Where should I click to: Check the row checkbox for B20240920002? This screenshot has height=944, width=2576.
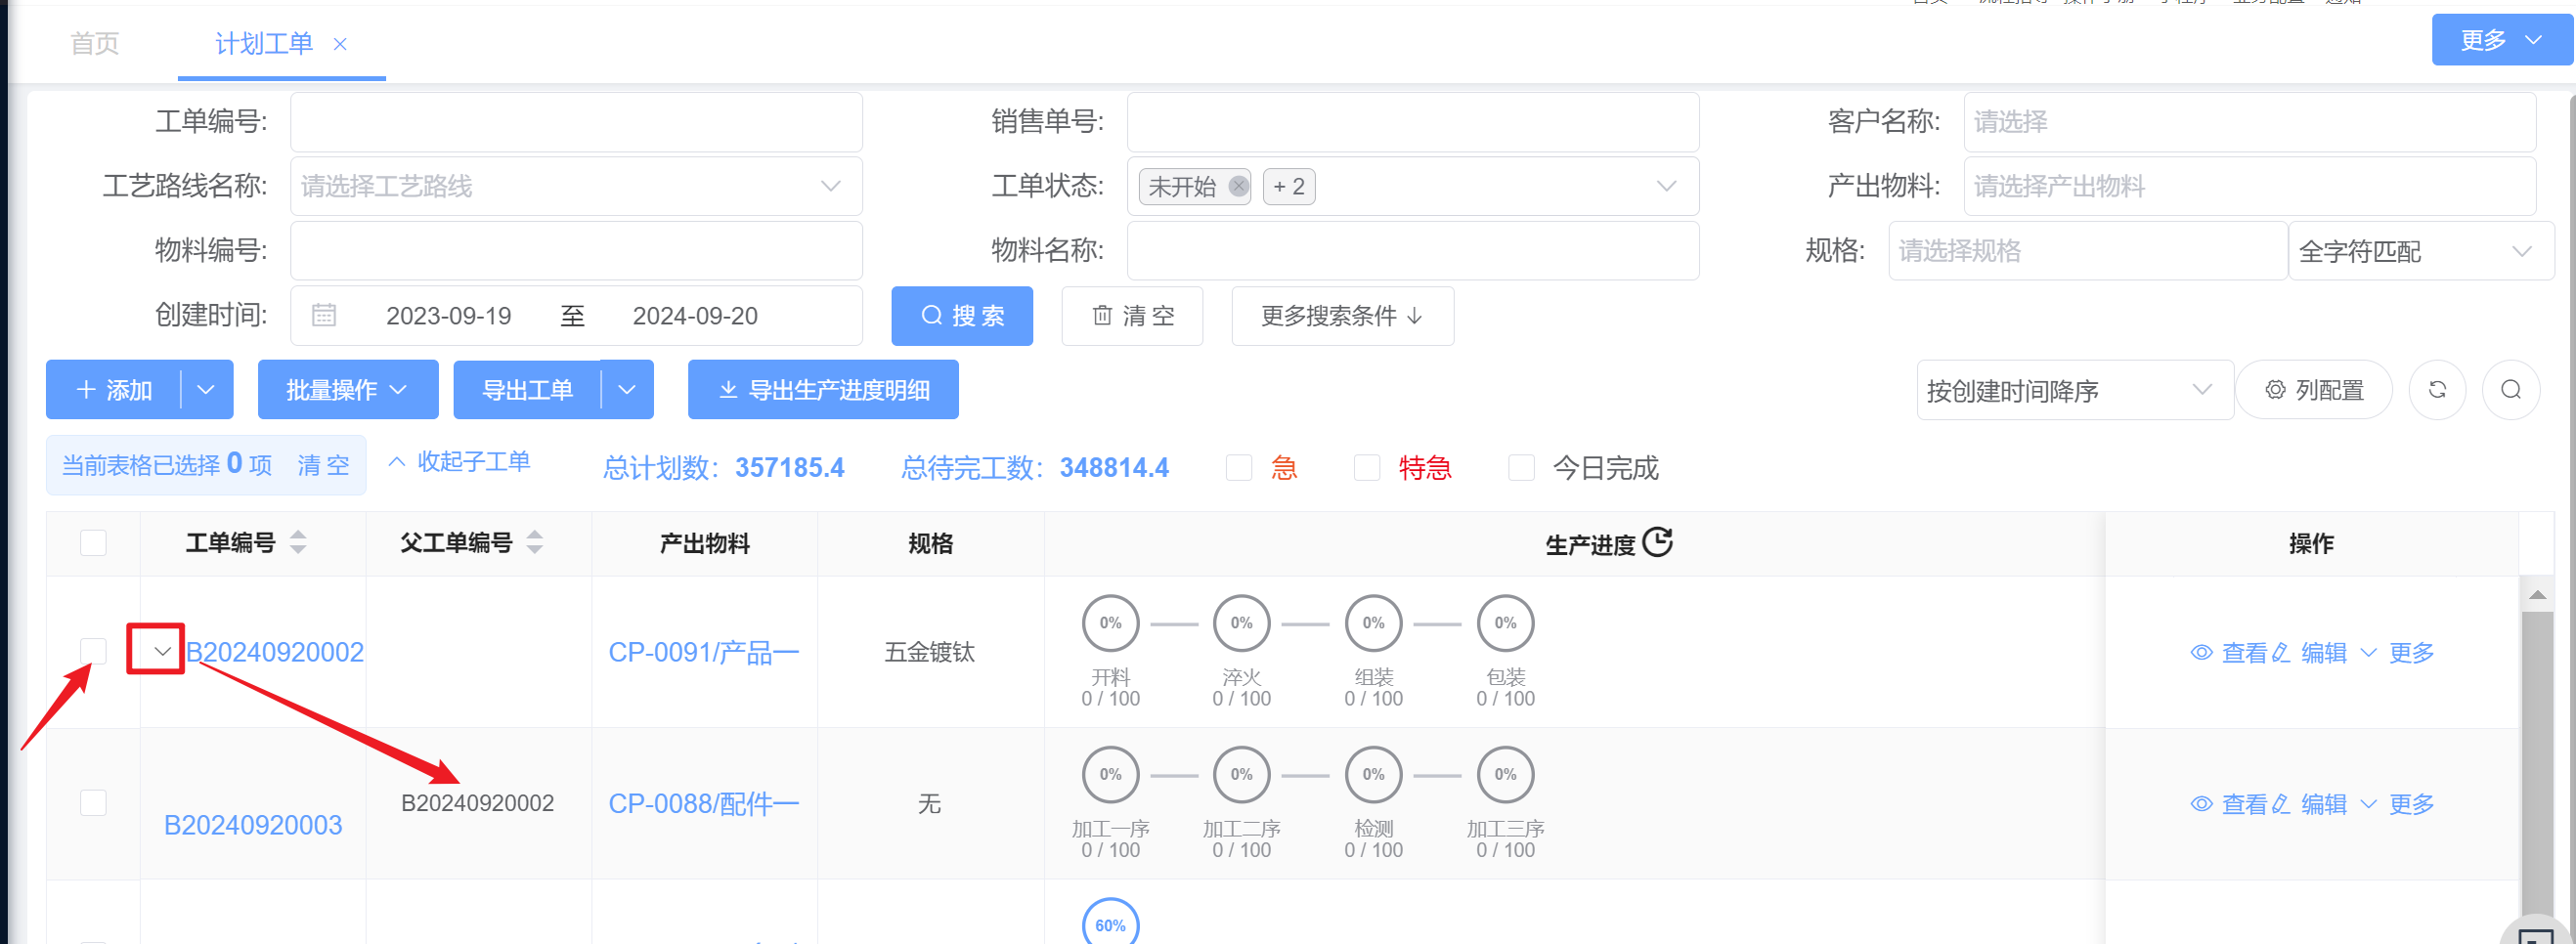click(x=93, y=652)
